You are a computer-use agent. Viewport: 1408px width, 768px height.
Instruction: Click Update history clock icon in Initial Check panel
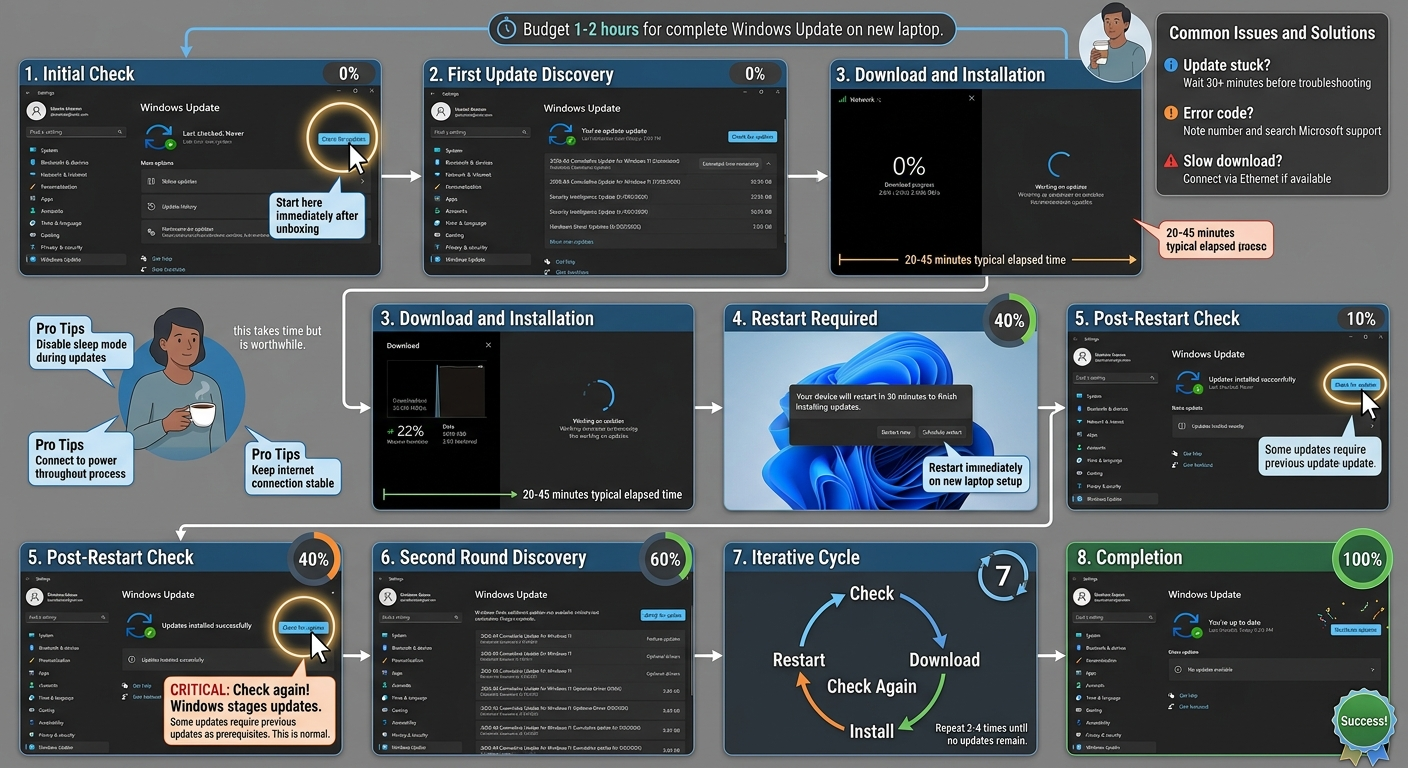(x=151, y=207)
